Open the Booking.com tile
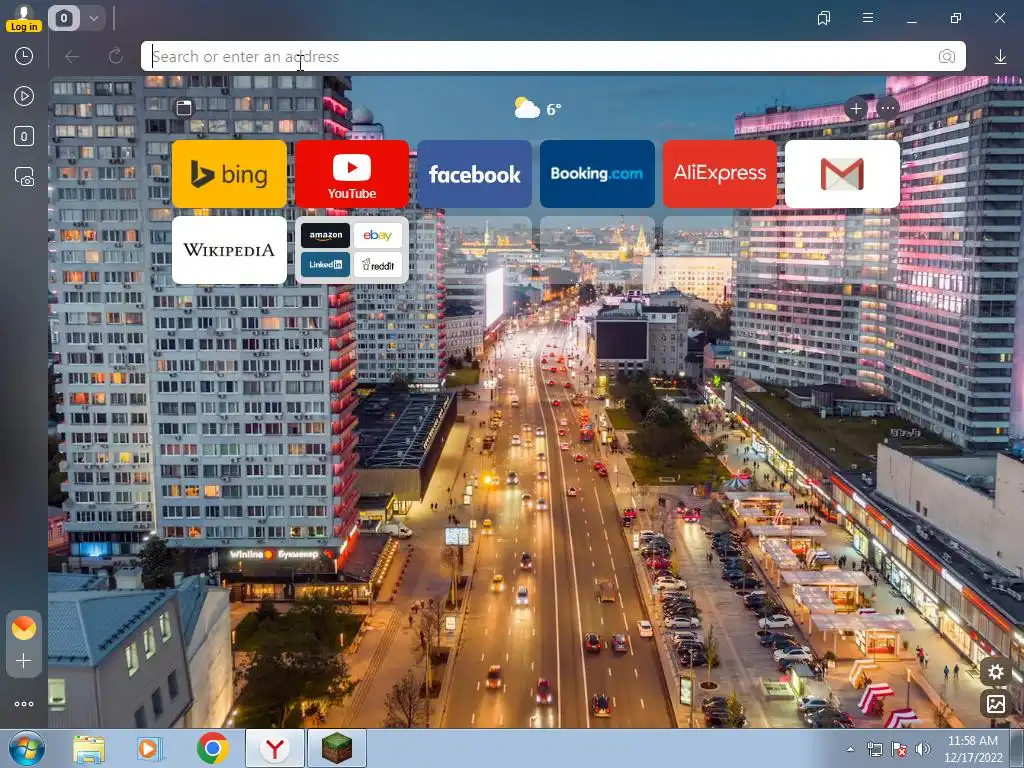This screenshot has height=768, width=1024. point(597,174)
